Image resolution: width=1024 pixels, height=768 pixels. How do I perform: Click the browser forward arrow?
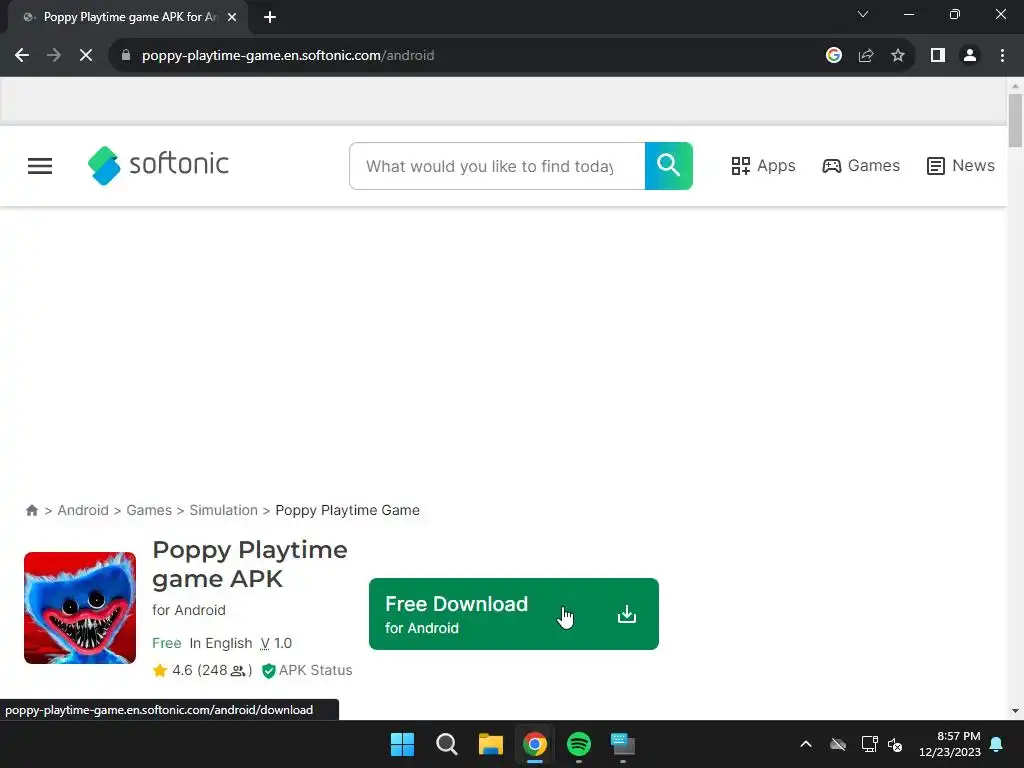54,56
